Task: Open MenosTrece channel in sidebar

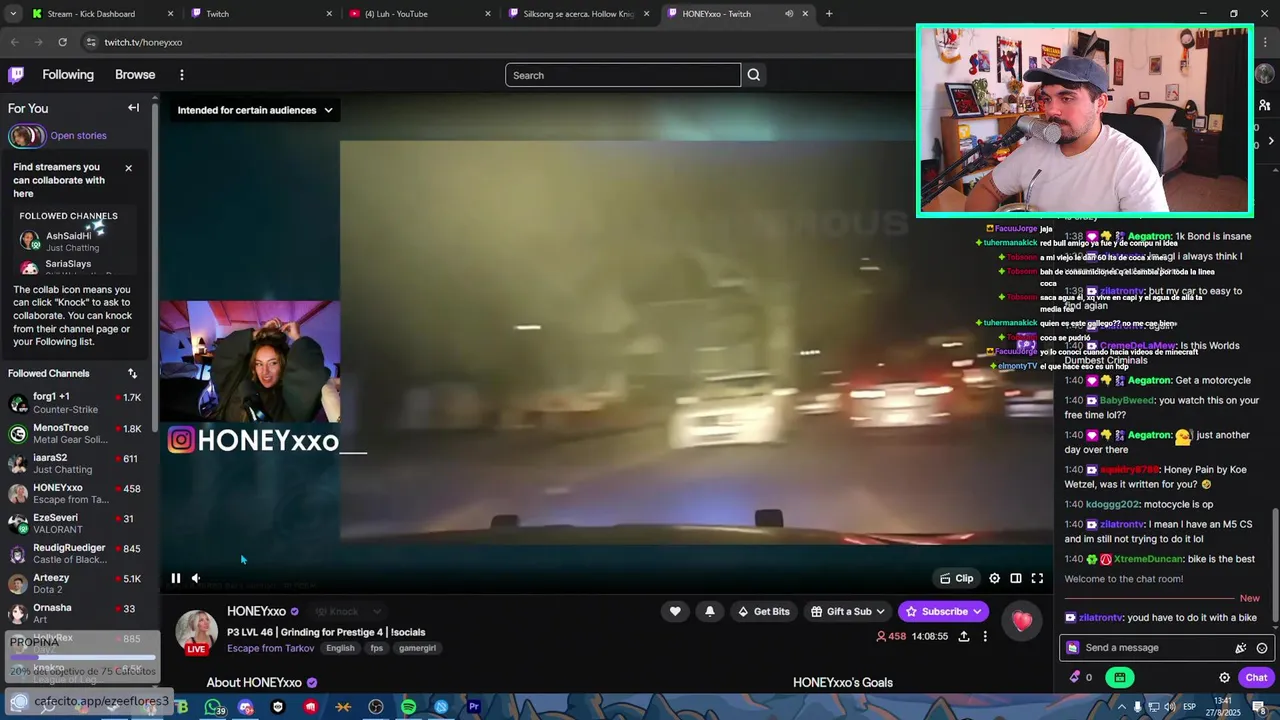Action: point(77,433)
